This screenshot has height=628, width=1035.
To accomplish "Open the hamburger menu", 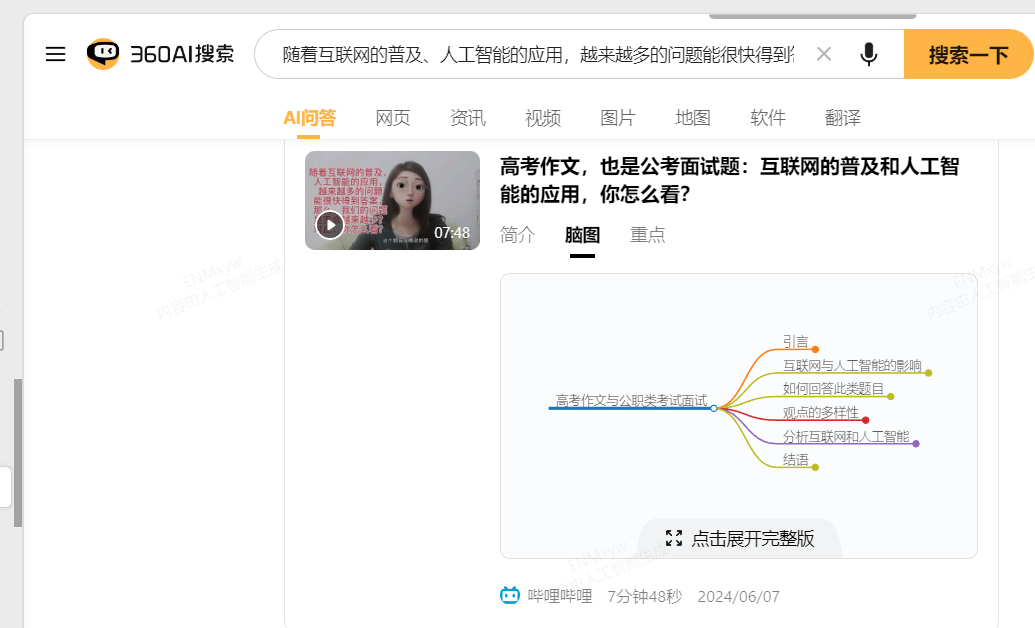I will (55, 54).
